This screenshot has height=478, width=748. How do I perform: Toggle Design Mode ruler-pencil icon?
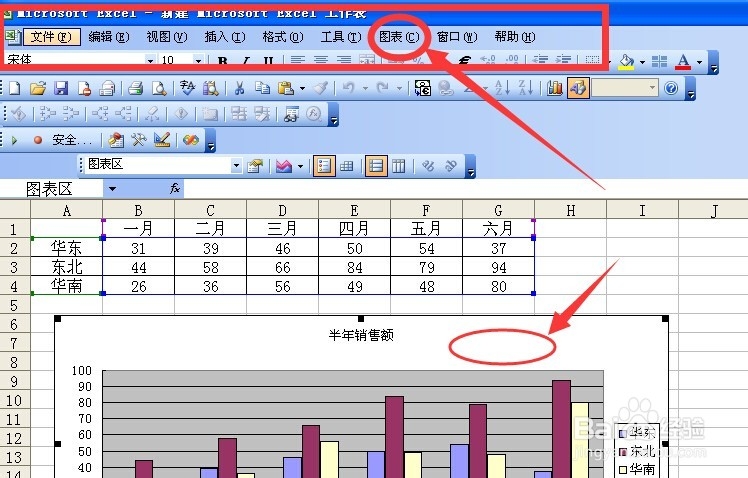pos(162,140)
